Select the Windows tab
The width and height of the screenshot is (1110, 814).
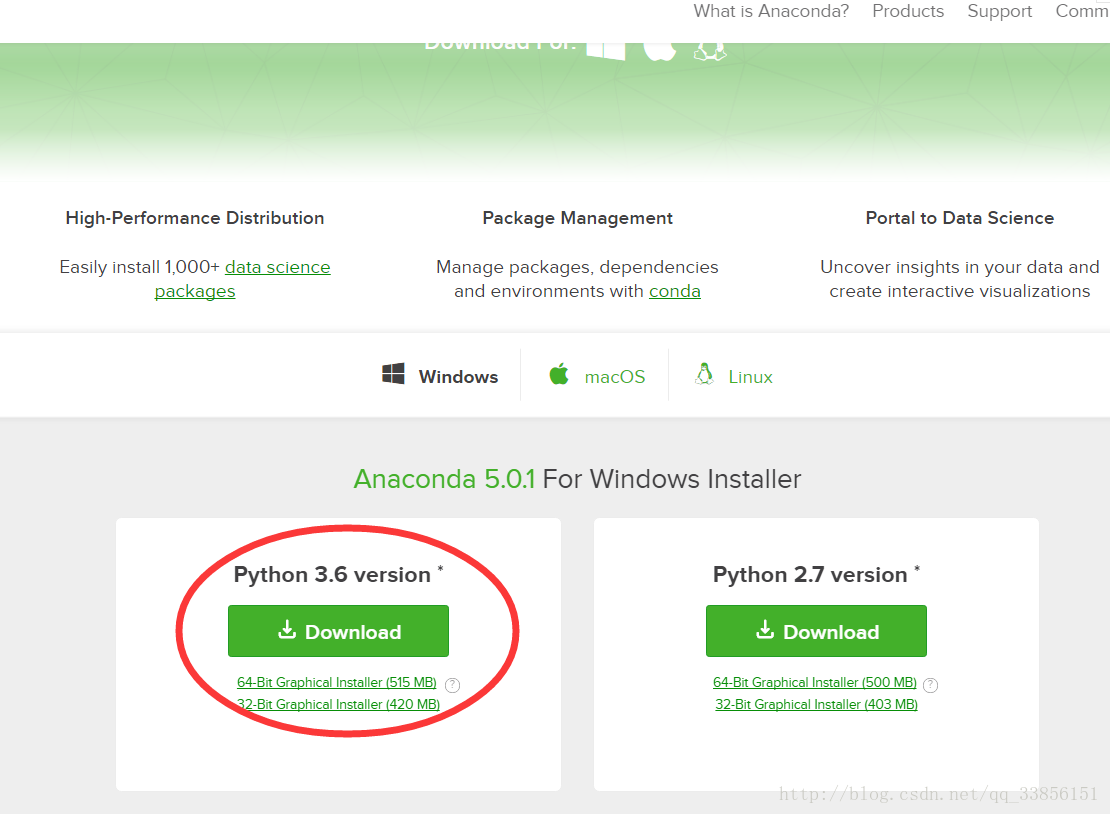(x=440, y=375)
